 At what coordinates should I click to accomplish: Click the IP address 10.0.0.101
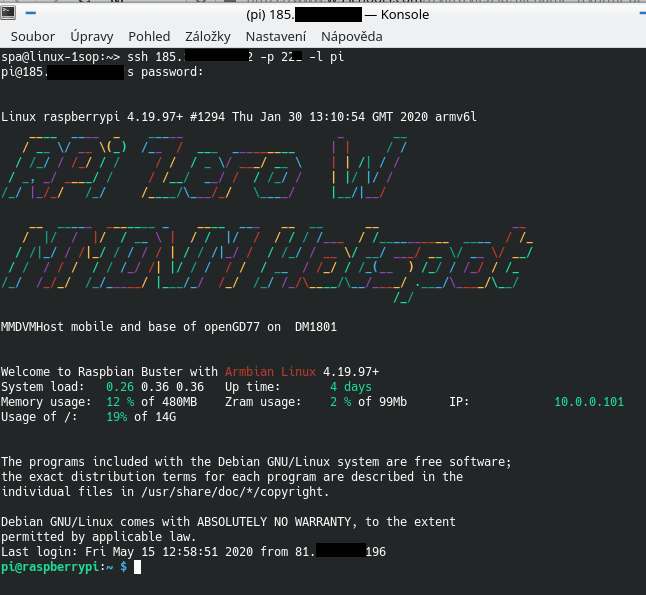[589, 402]
